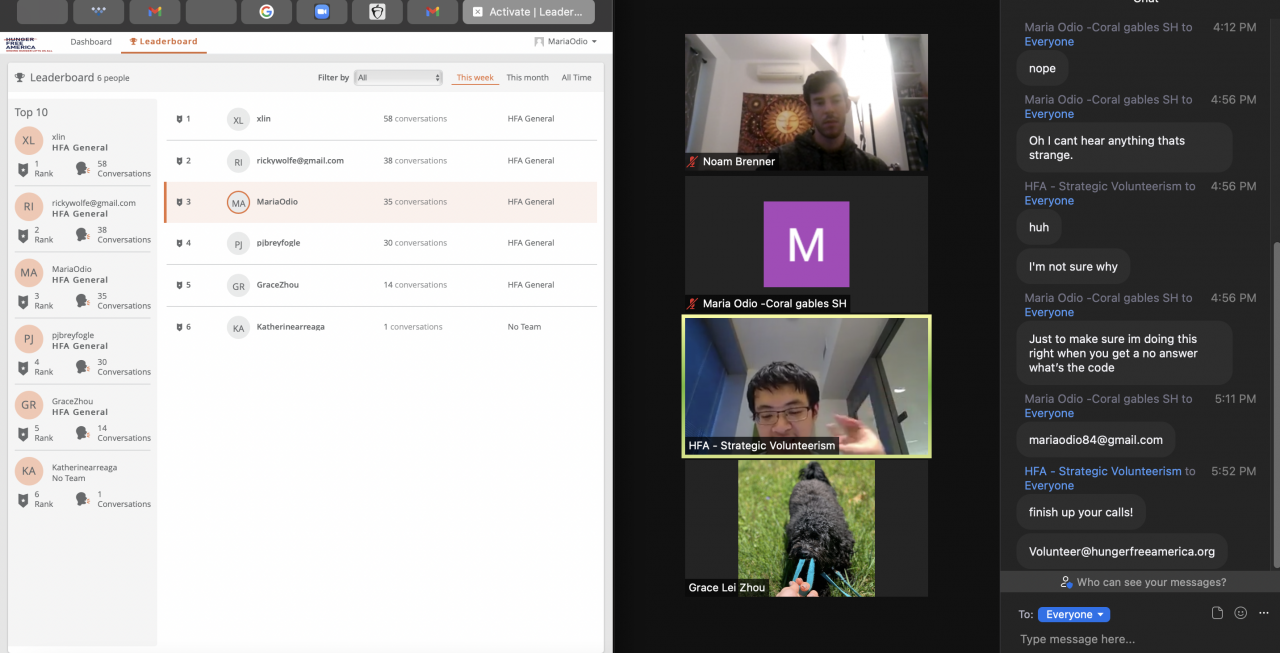Click the rank 1 shield icon in leaderboard table
1280x653 pixels.
[179, 119]
